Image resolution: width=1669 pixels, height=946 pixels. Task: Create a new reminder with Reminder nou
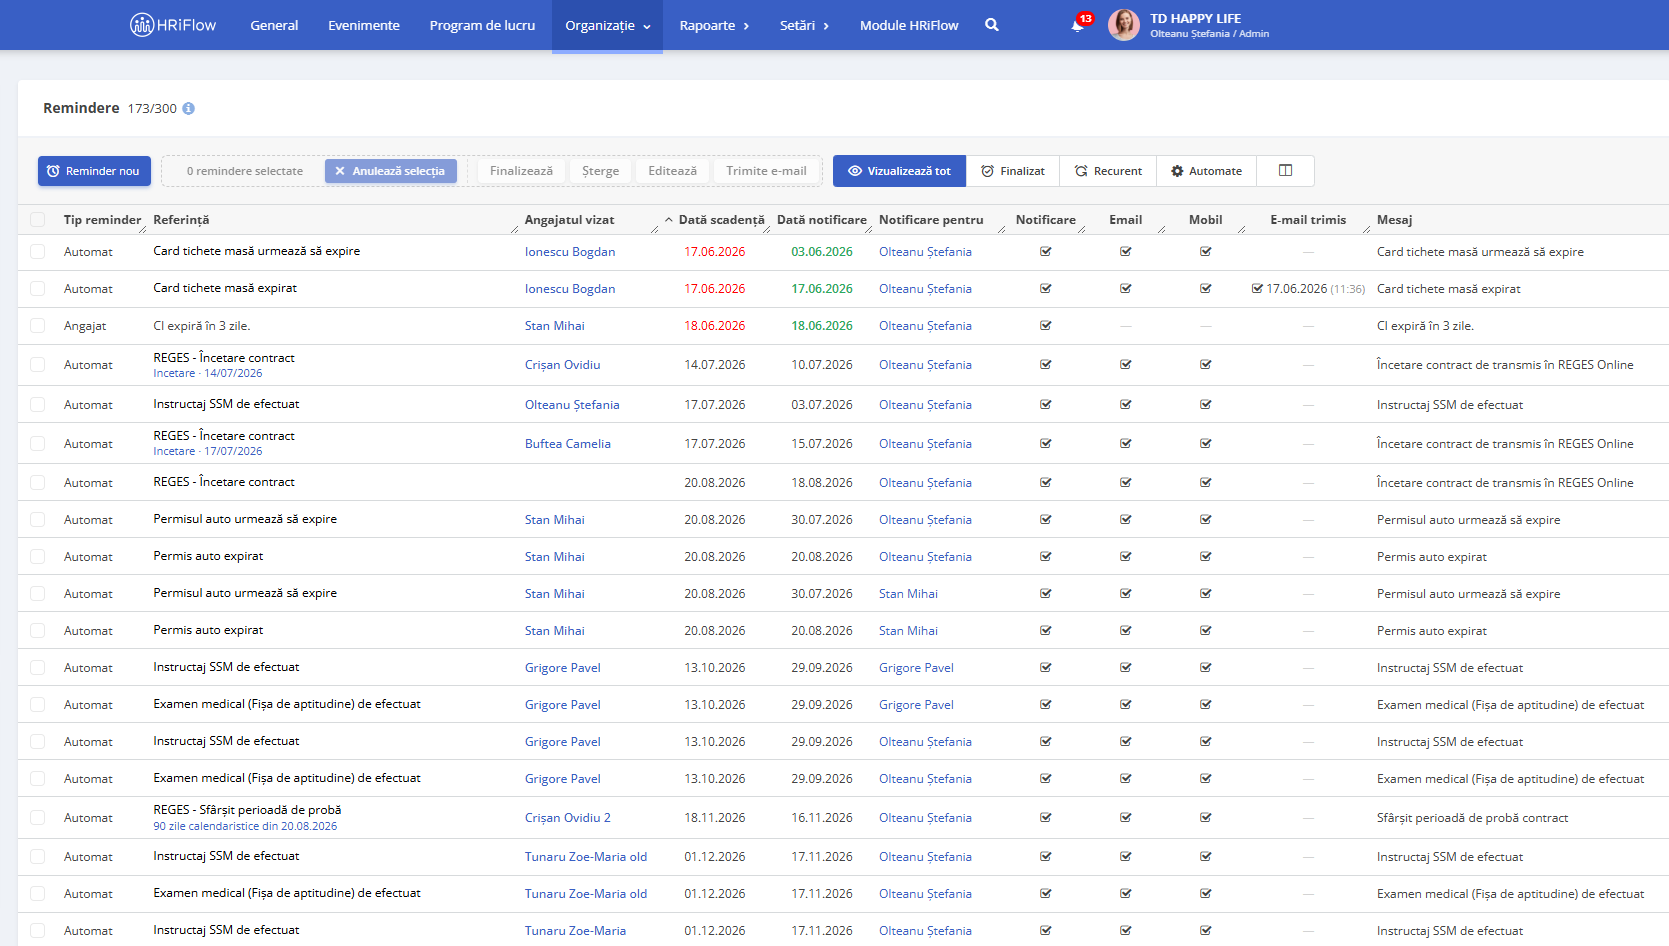coord(94,171)
